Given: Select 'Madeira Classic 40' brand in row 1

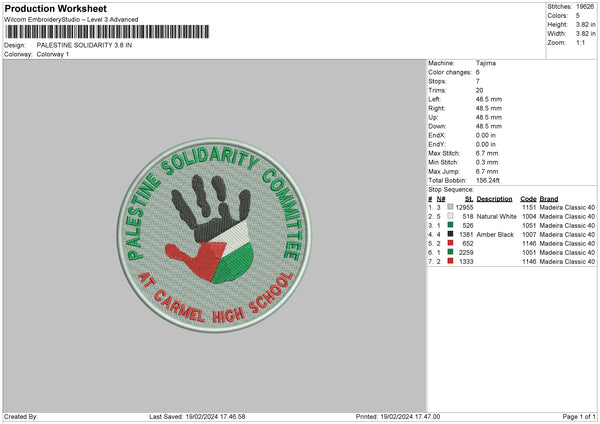Looking at the screenshot, I should 567,207.
